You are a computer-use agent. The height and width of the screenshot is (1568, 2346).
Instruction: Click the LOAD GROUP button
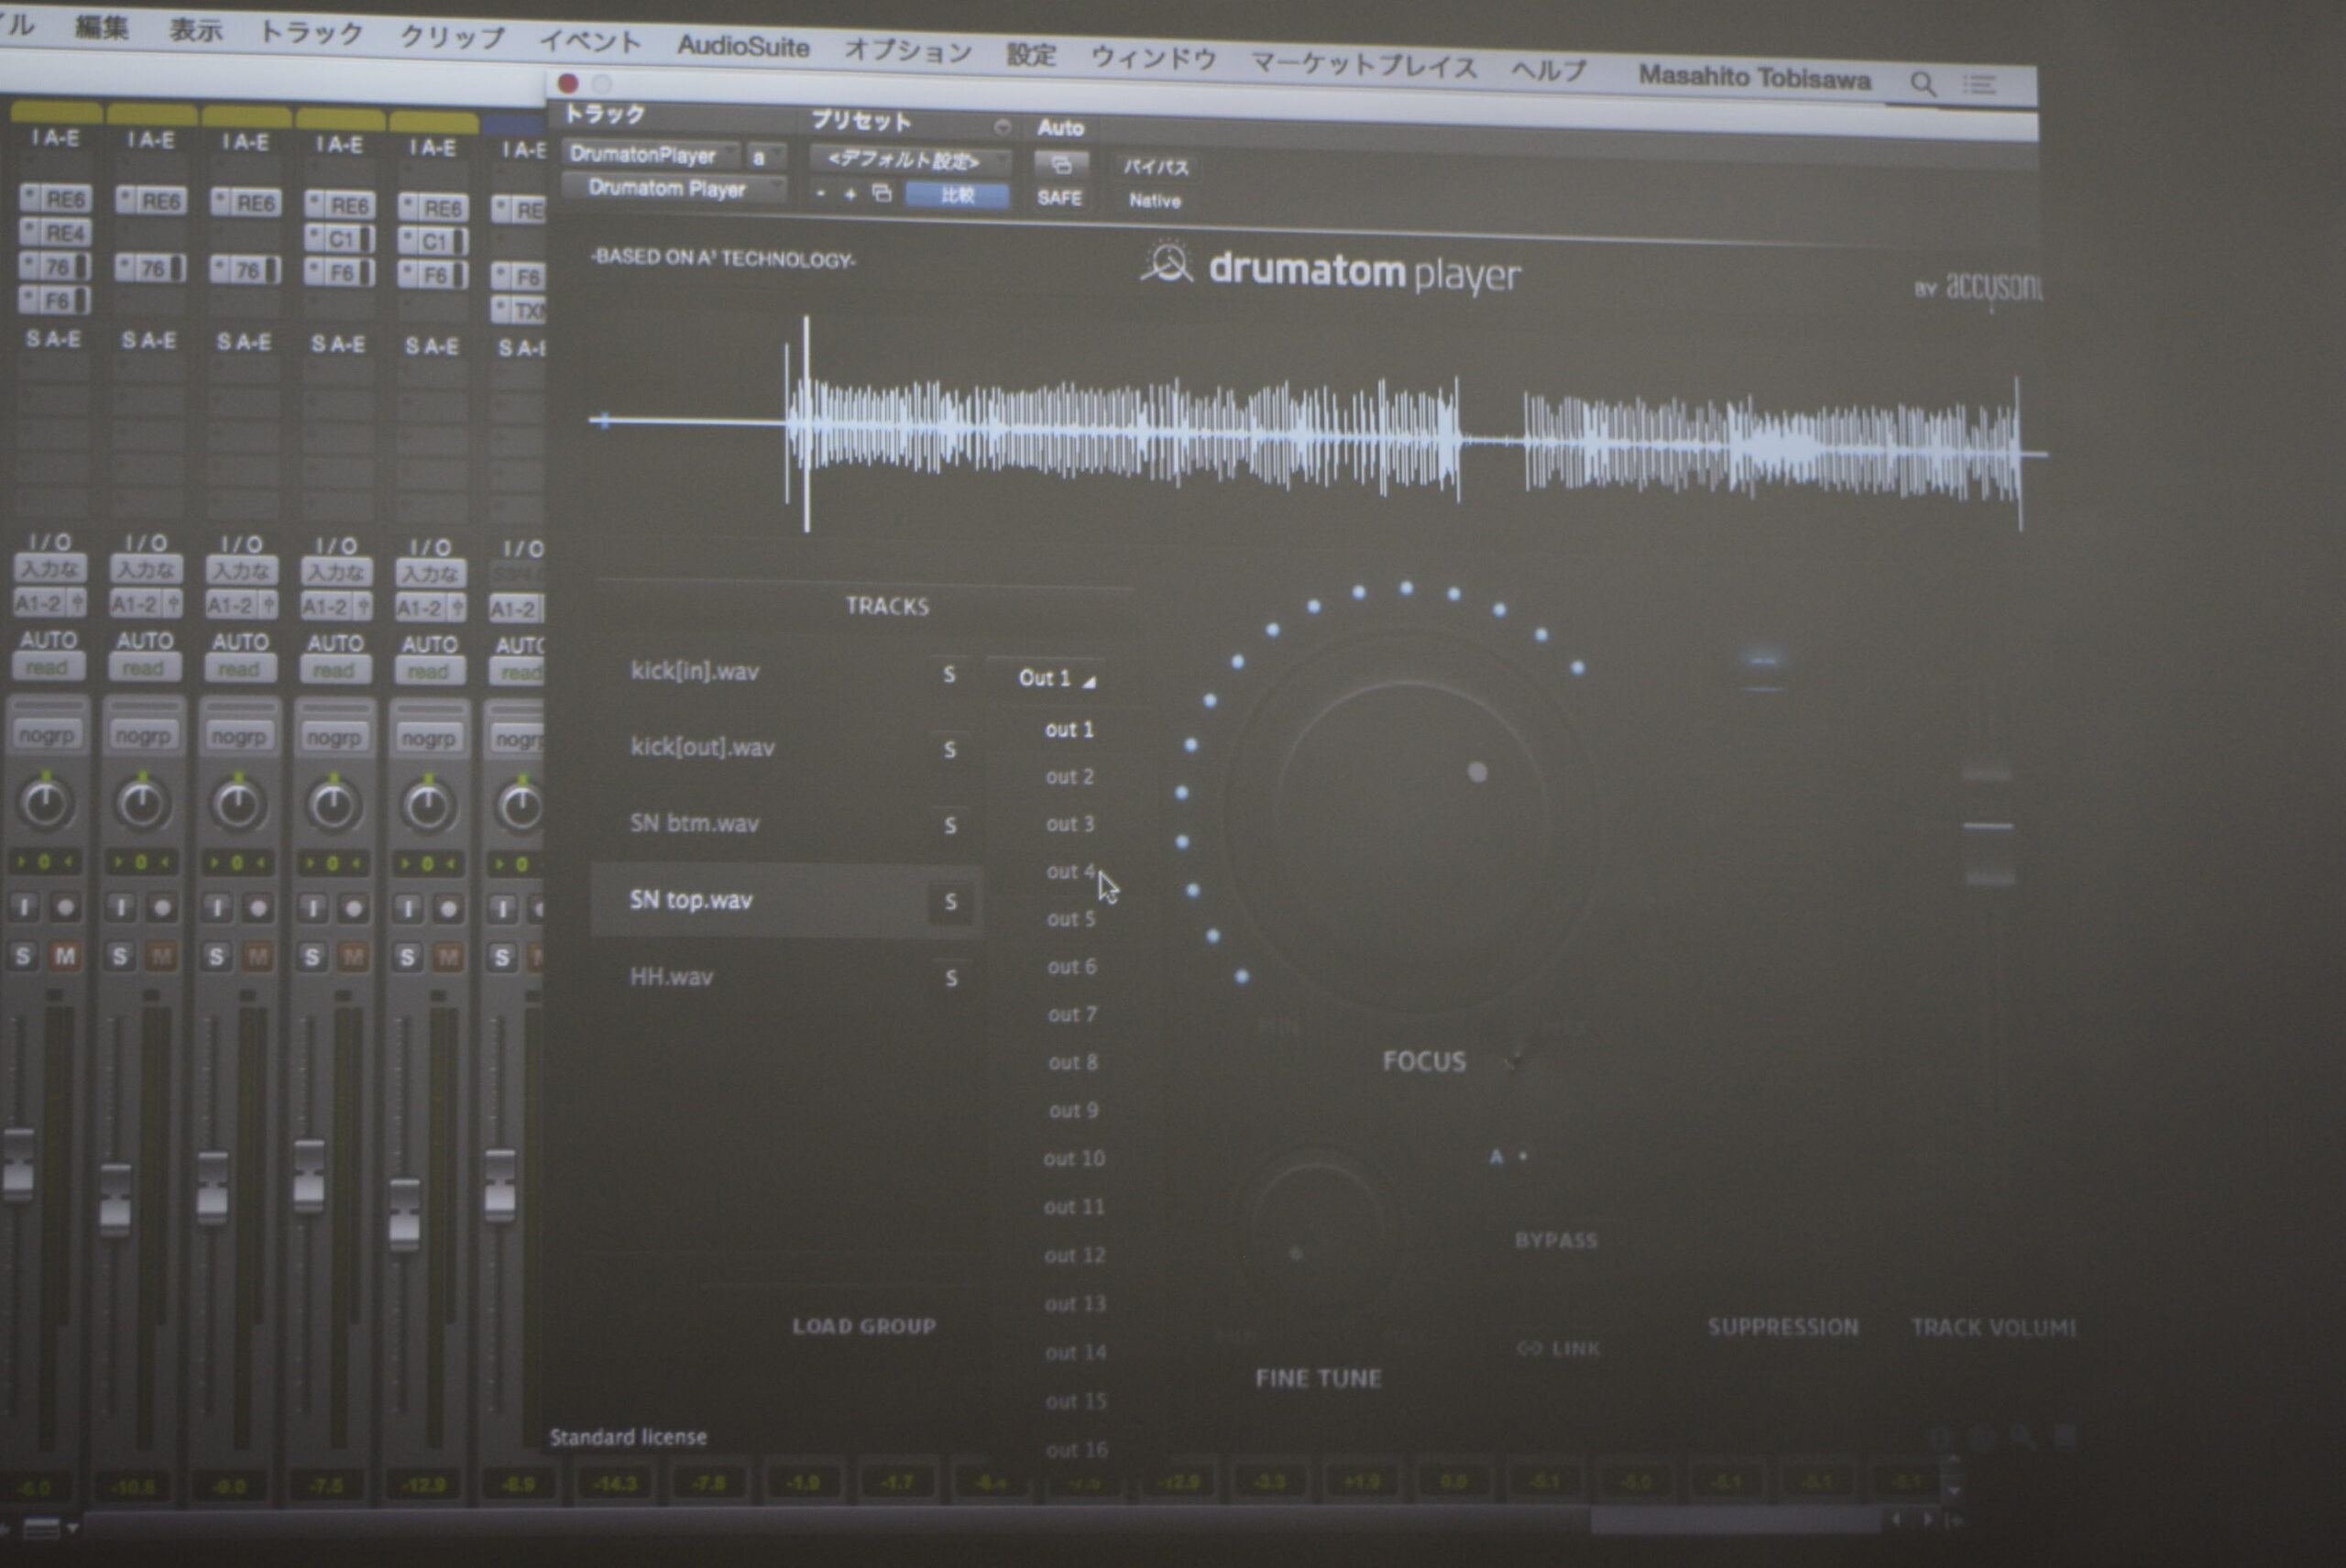click(x=864, y=1326)
